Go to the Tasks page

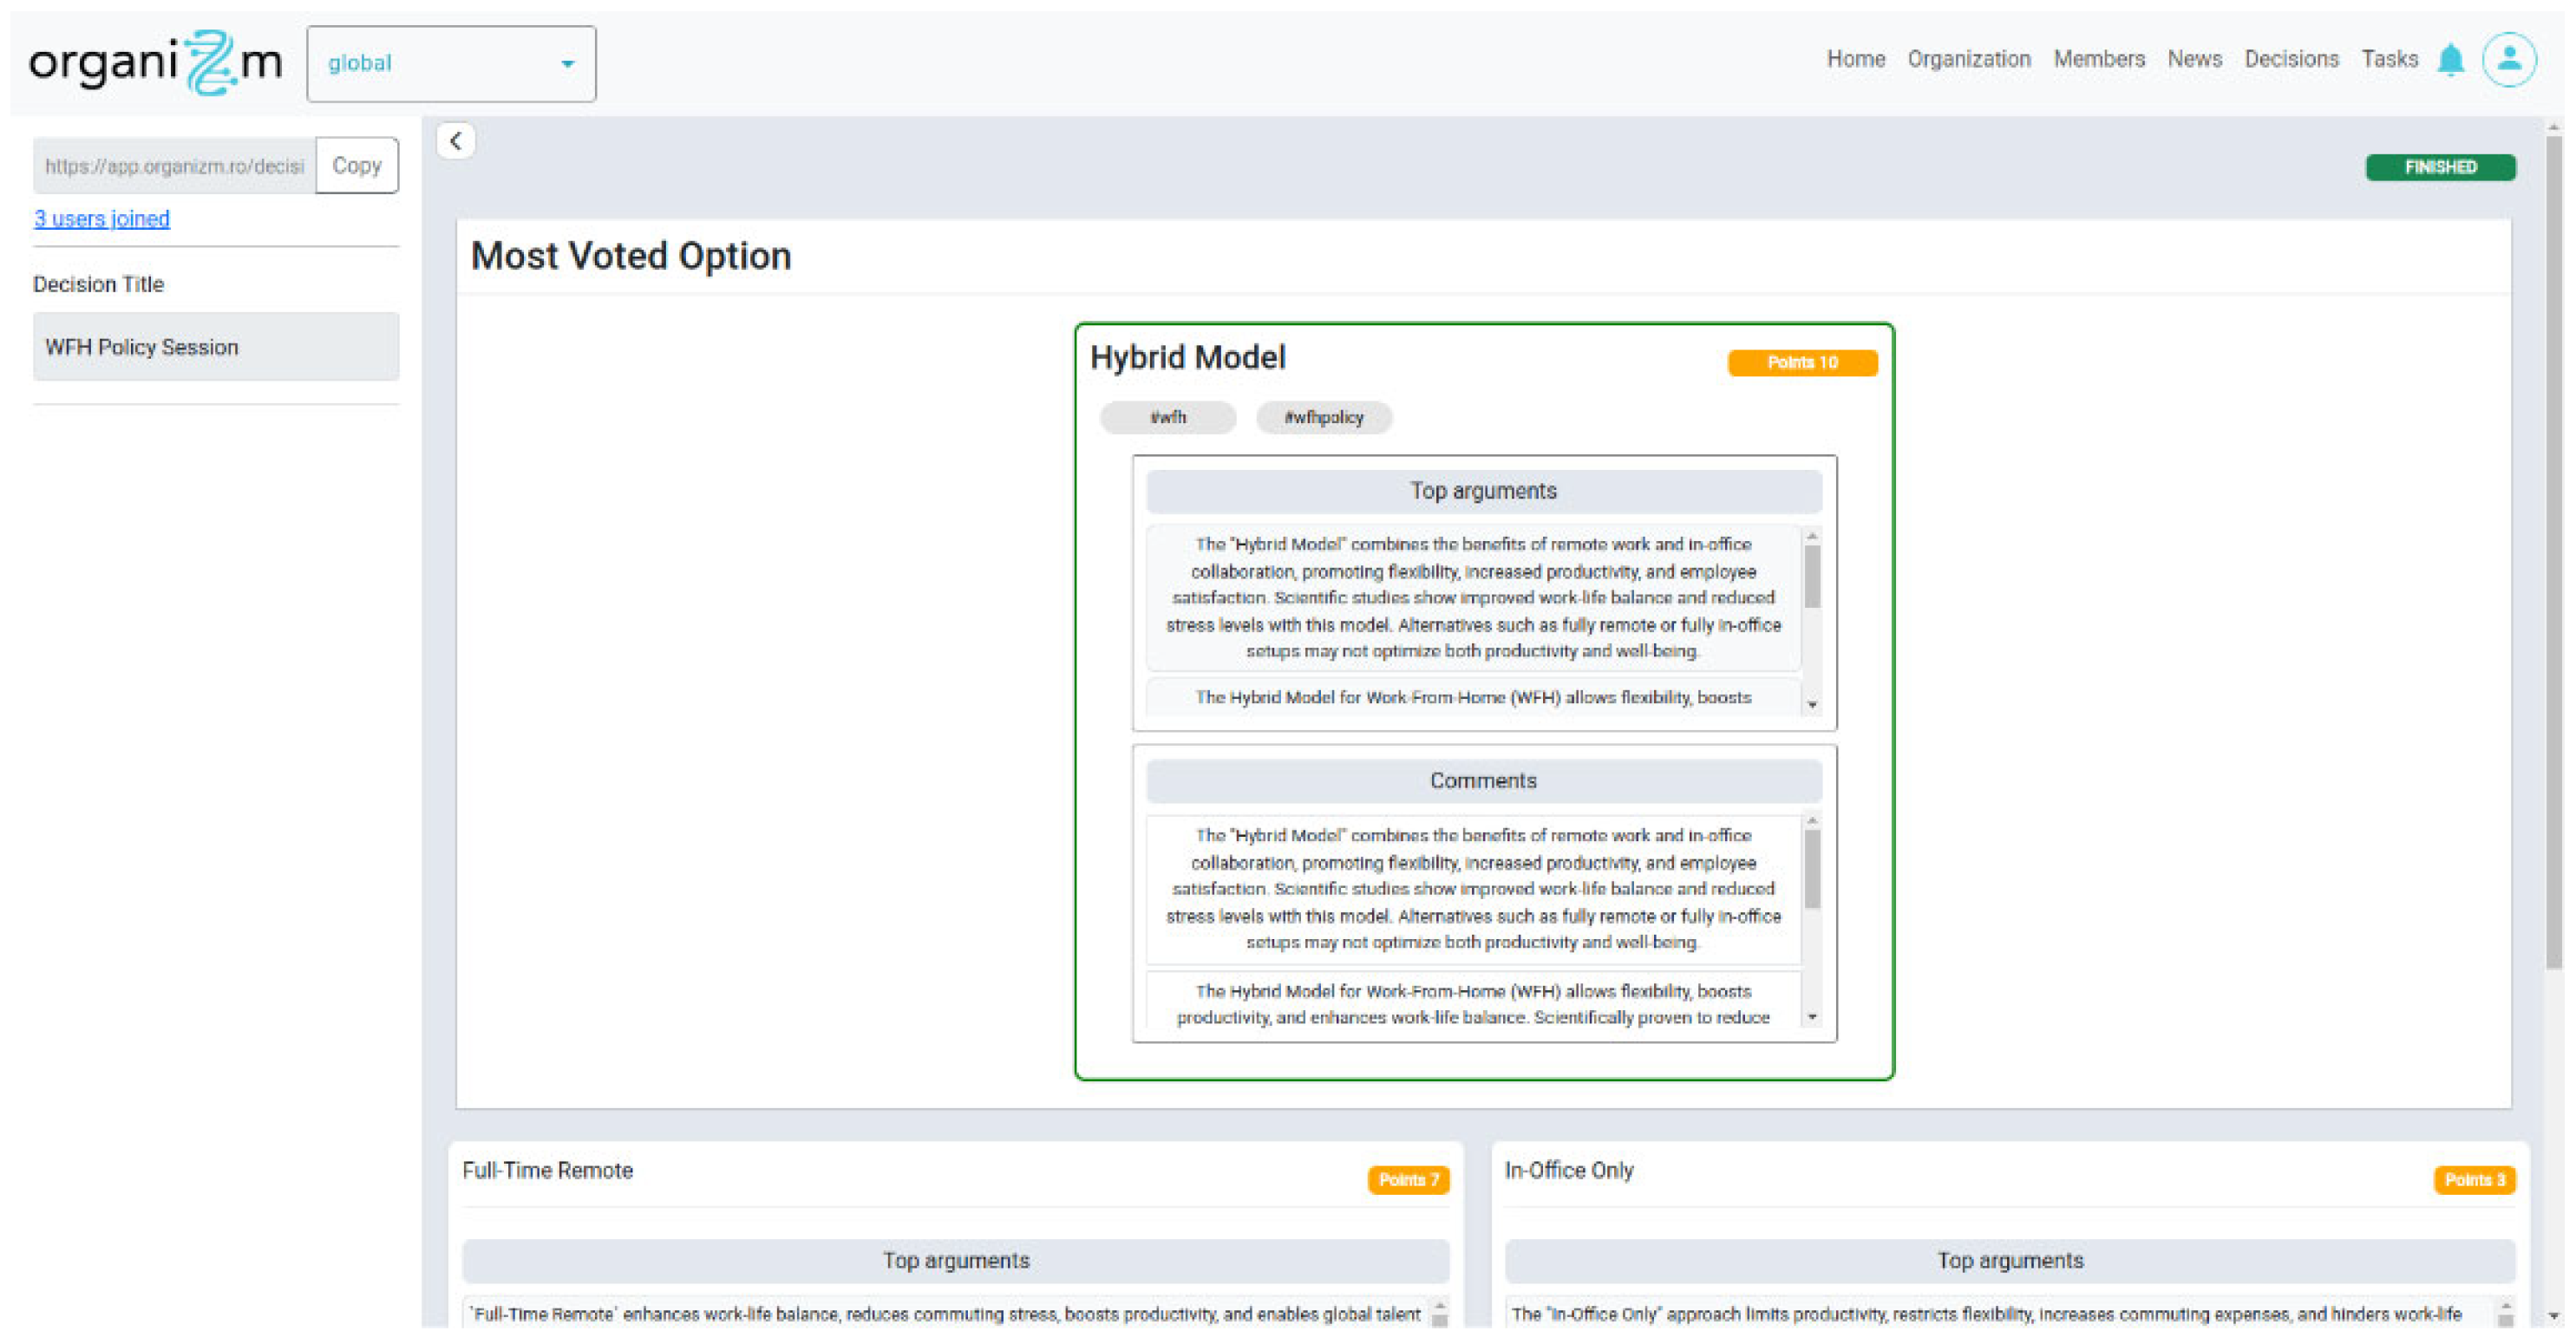pos(2389,59)
